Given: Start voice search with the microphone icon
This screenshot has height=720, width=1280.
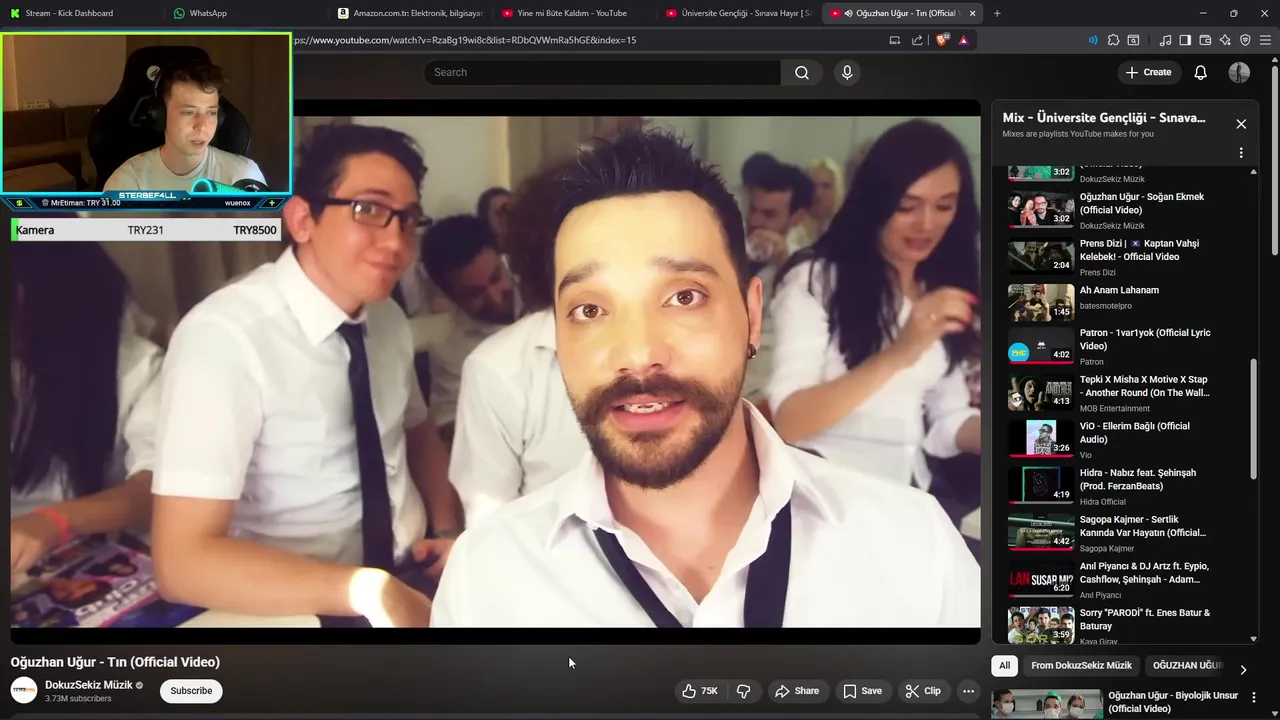Looking at the screenshot, I should click(847, 72).
